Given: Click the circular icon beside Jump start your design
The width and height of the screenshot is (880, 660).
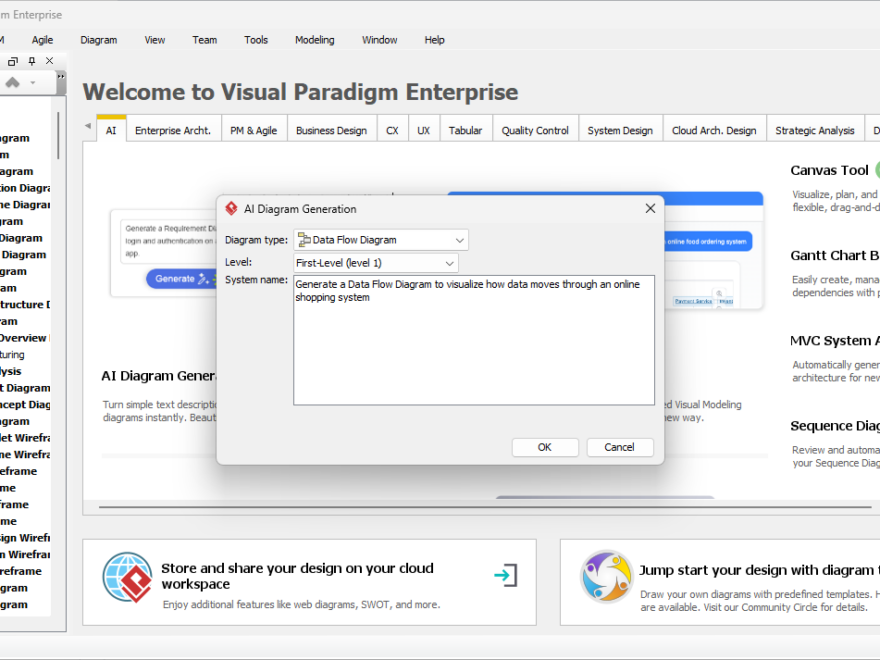Looking at the screenshot, I should 607,578.
